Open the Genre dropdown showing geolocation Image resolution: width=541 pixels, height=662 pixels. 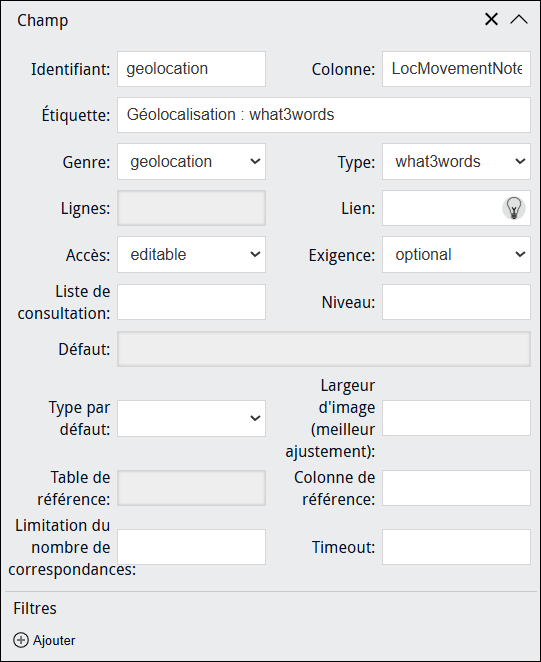pos(191,162)
